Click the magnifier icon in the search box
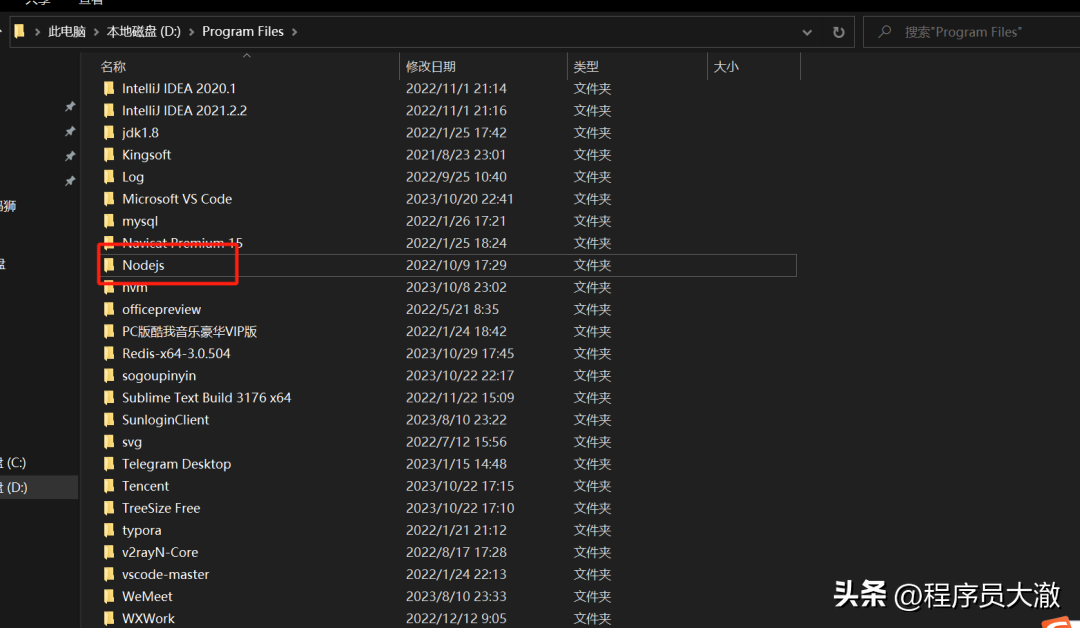 (x=885, y=32)
